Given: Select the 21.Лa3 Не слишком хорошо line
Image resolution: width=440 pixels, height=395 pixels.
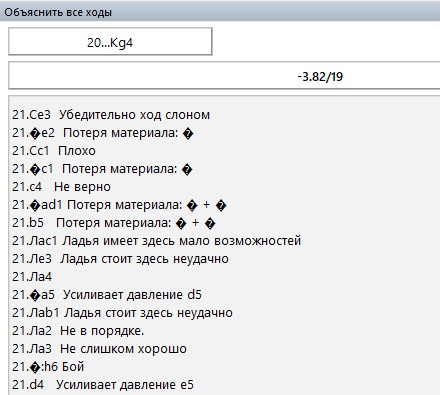Looking at the screenshot, I should pyautogui.click(x=99, y=349).
